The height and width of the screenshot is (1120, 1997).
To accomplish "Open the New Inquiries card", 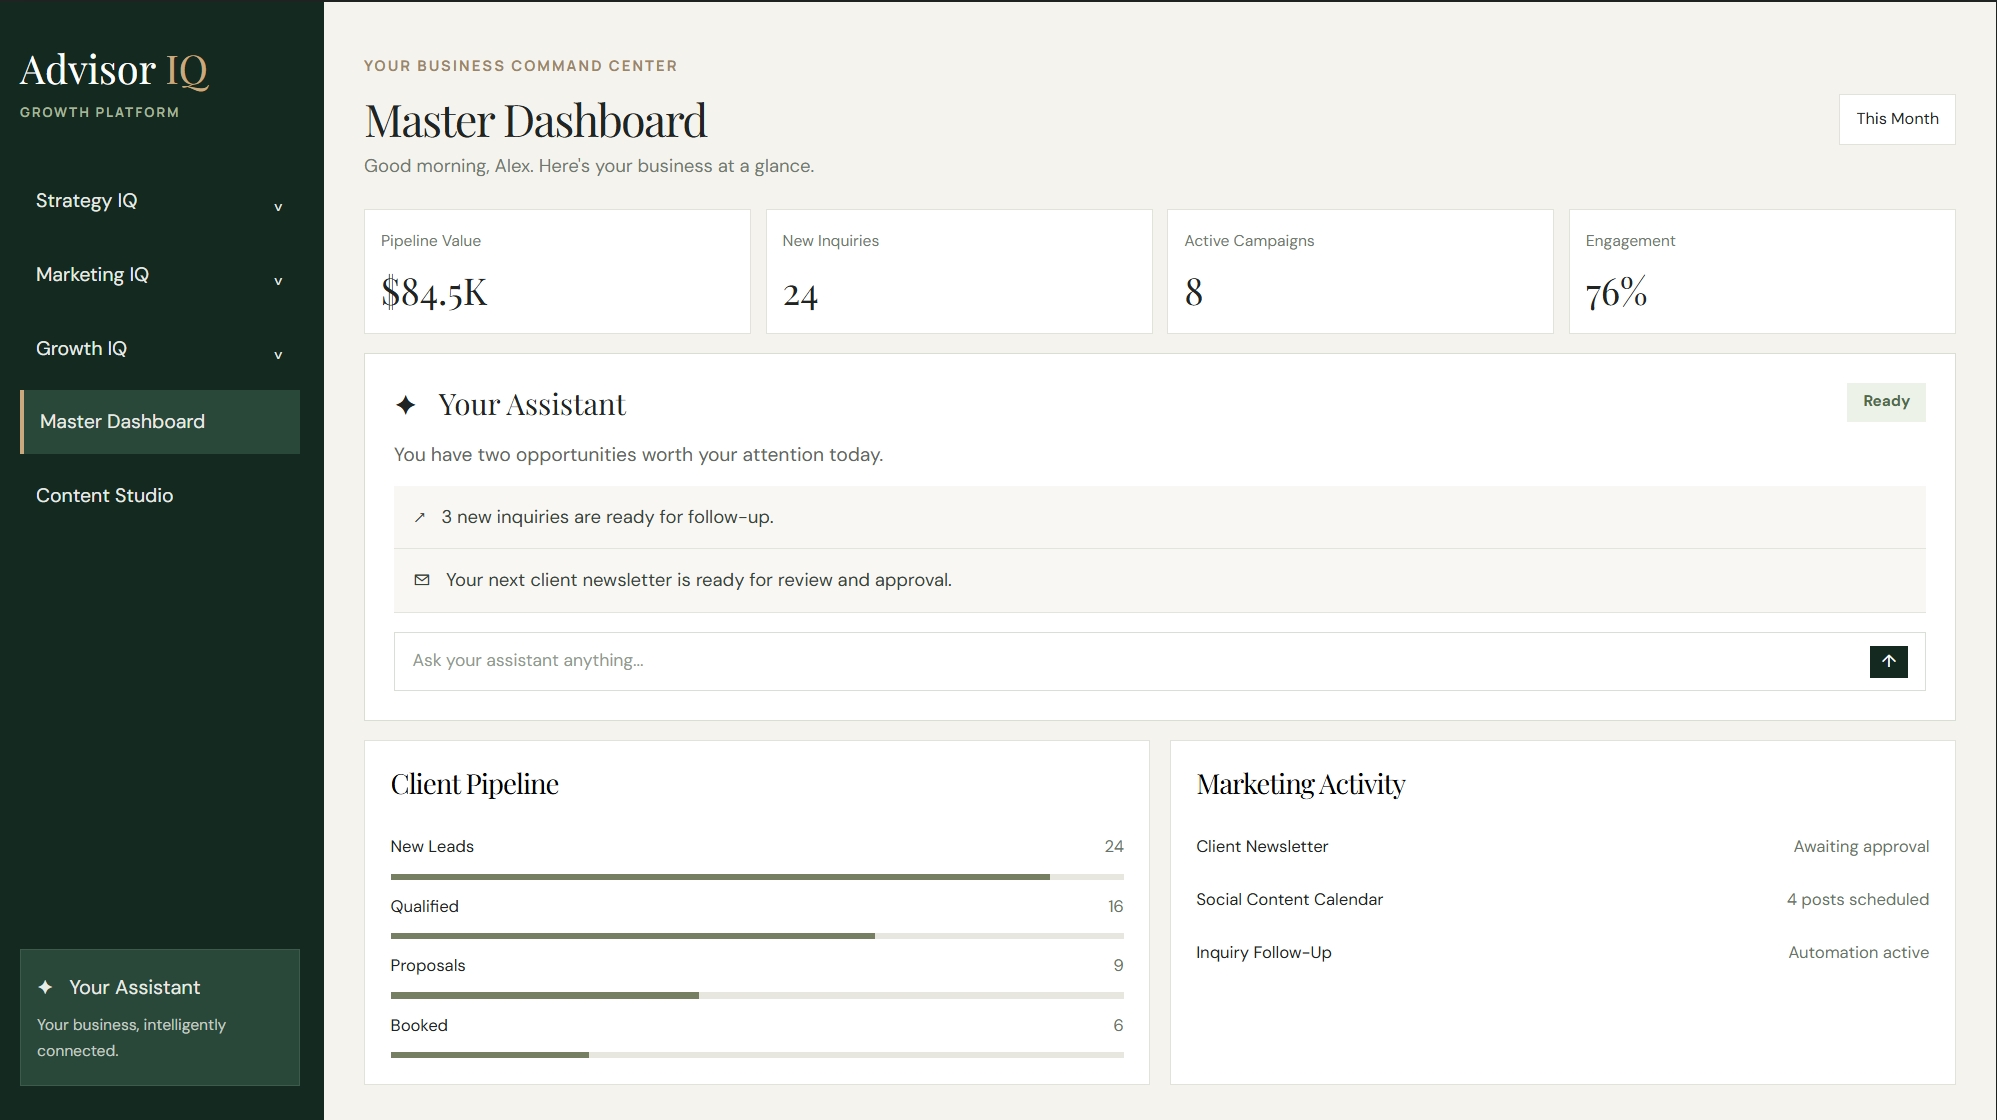I will [959, 271].
